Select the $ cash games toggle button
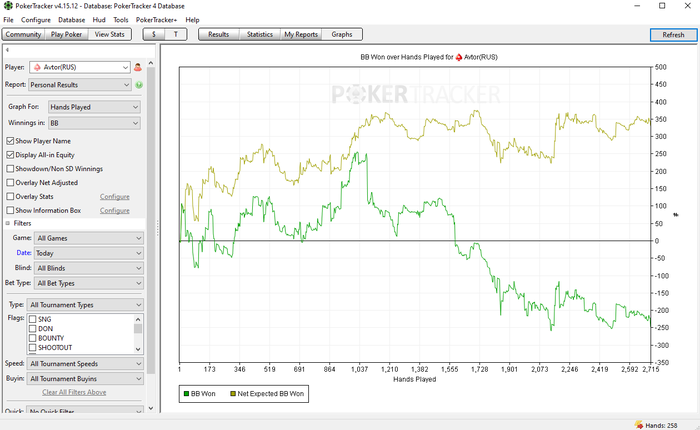This screenshot has width=700, height=430. pos(154,34)
